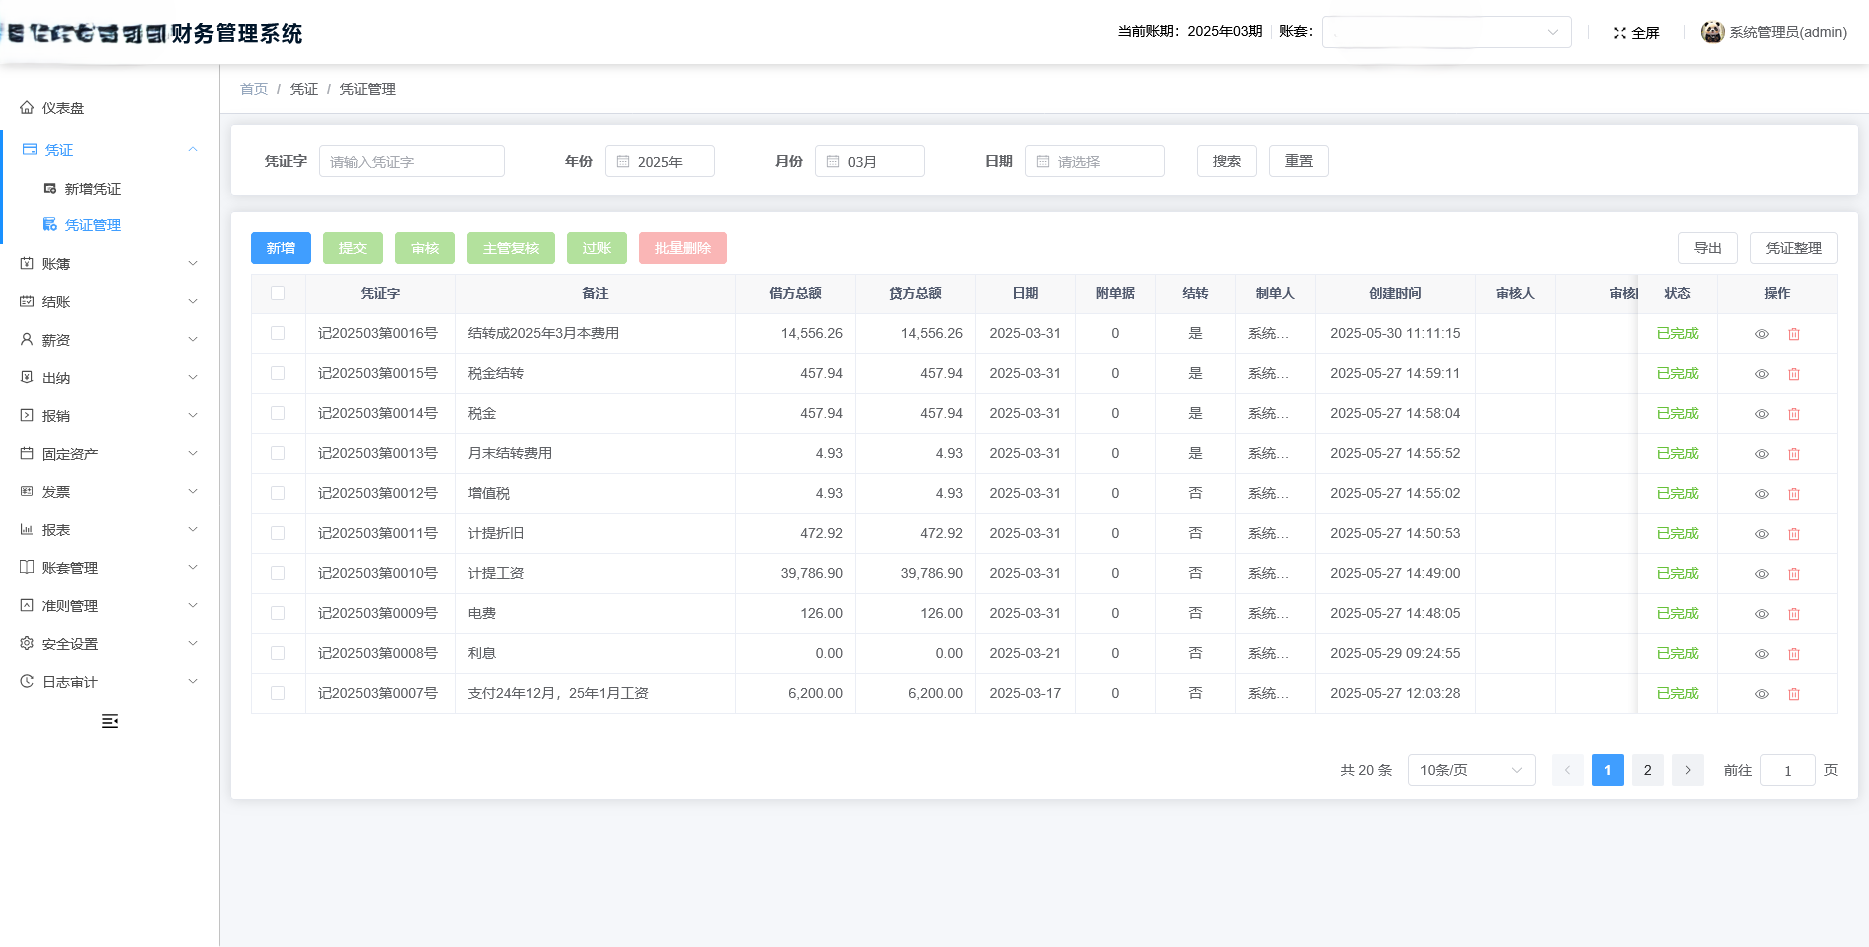The width and height of the screenshot is (1869, 947).
Task: Open the 10条/页 page size dropdown
Action: coord(1471,770)
